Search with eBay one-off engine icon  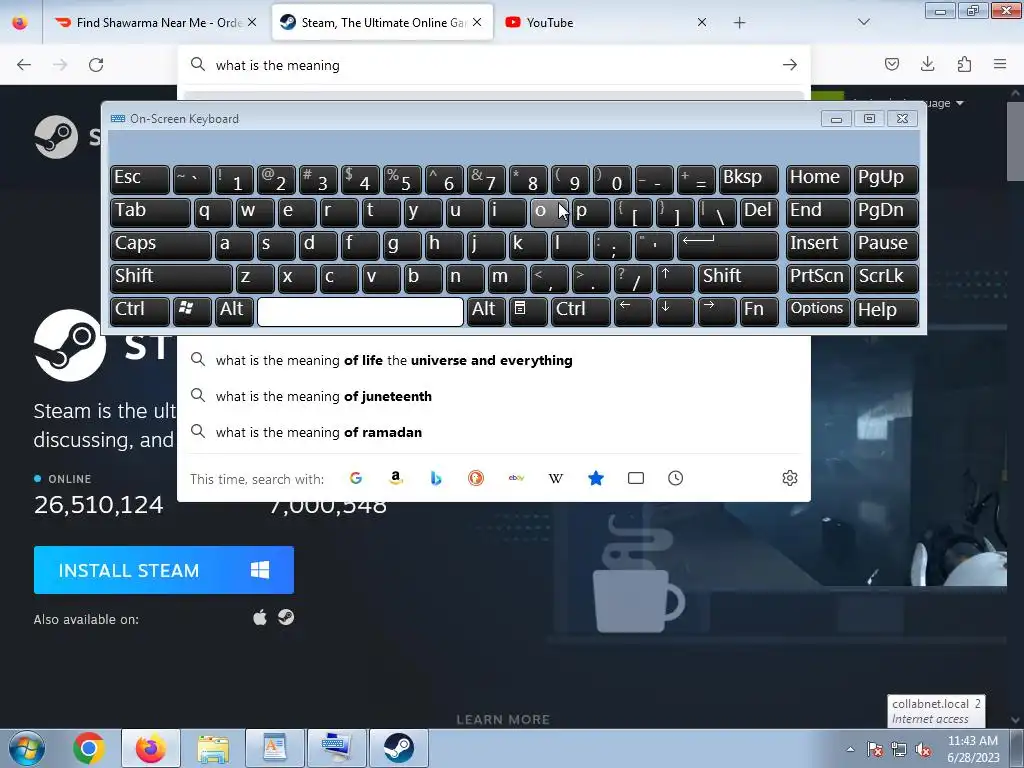[x=516, y=478]
